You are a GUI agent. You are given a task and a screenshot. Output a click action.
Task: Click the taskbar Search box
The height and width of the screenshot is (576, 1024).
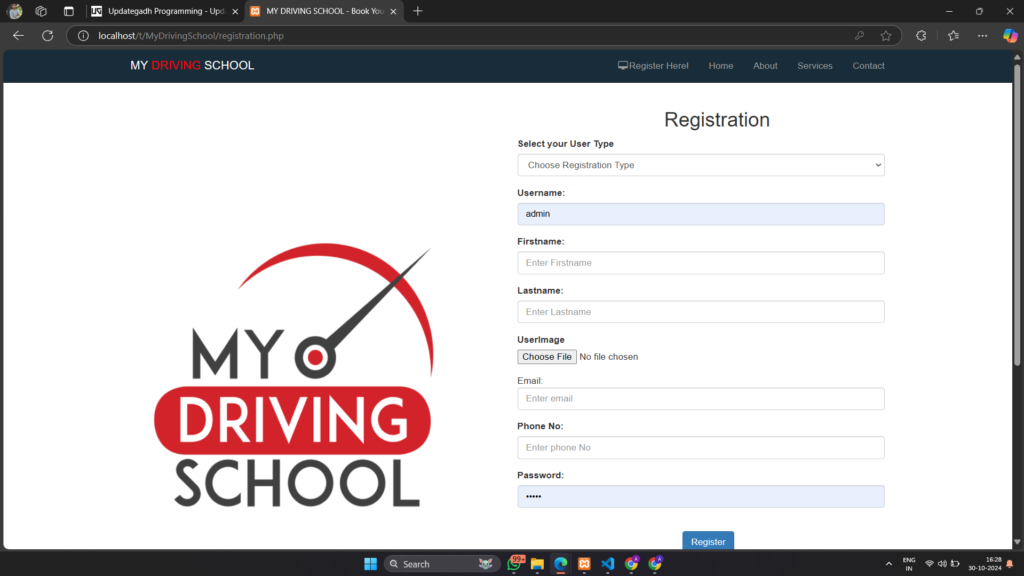pyautogui.click(x=441, y=564)
